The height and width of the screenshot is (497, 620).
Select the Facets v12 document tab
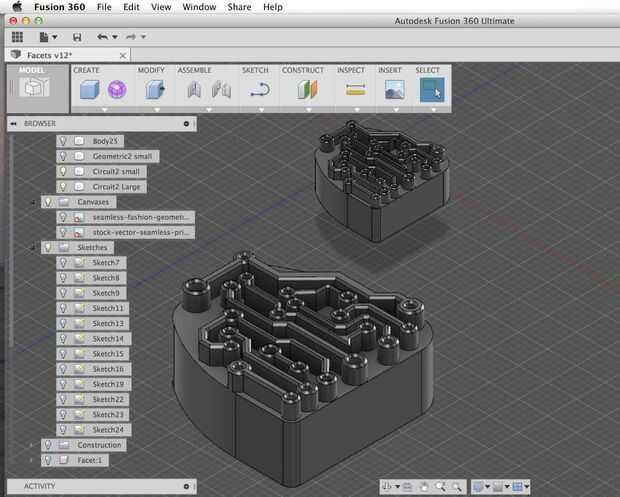coord(67,55)
